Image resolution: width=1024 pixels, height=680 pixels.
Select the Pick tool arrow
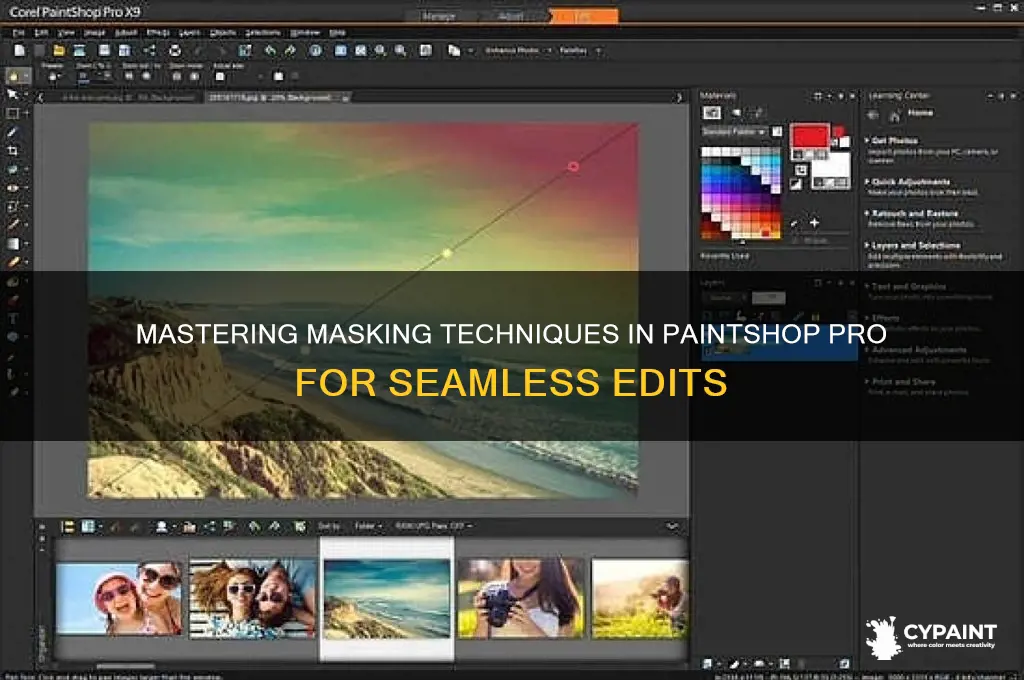[x=12, y=95]
